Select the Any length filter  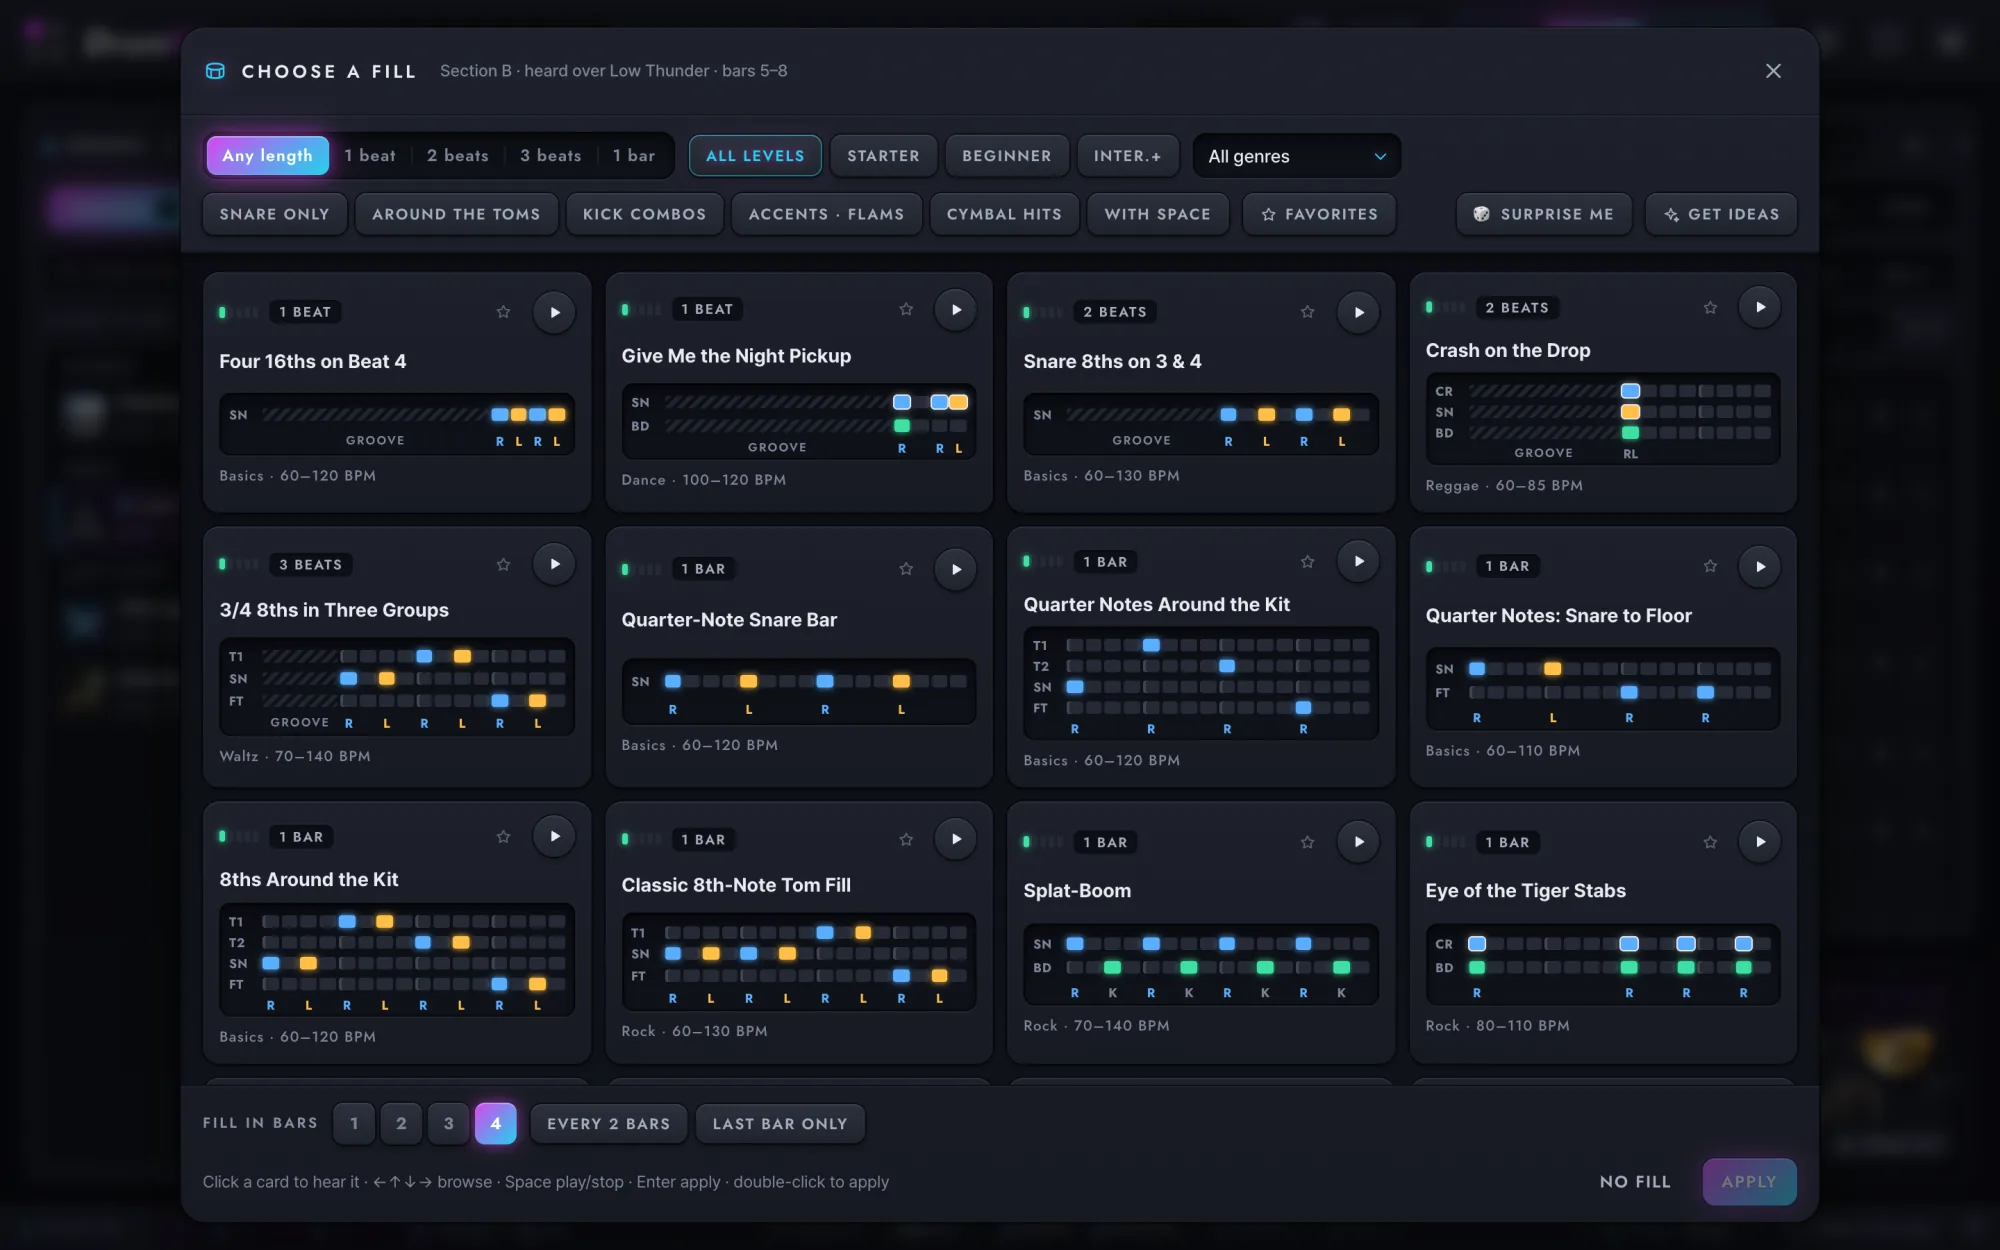tap(267, 155)
